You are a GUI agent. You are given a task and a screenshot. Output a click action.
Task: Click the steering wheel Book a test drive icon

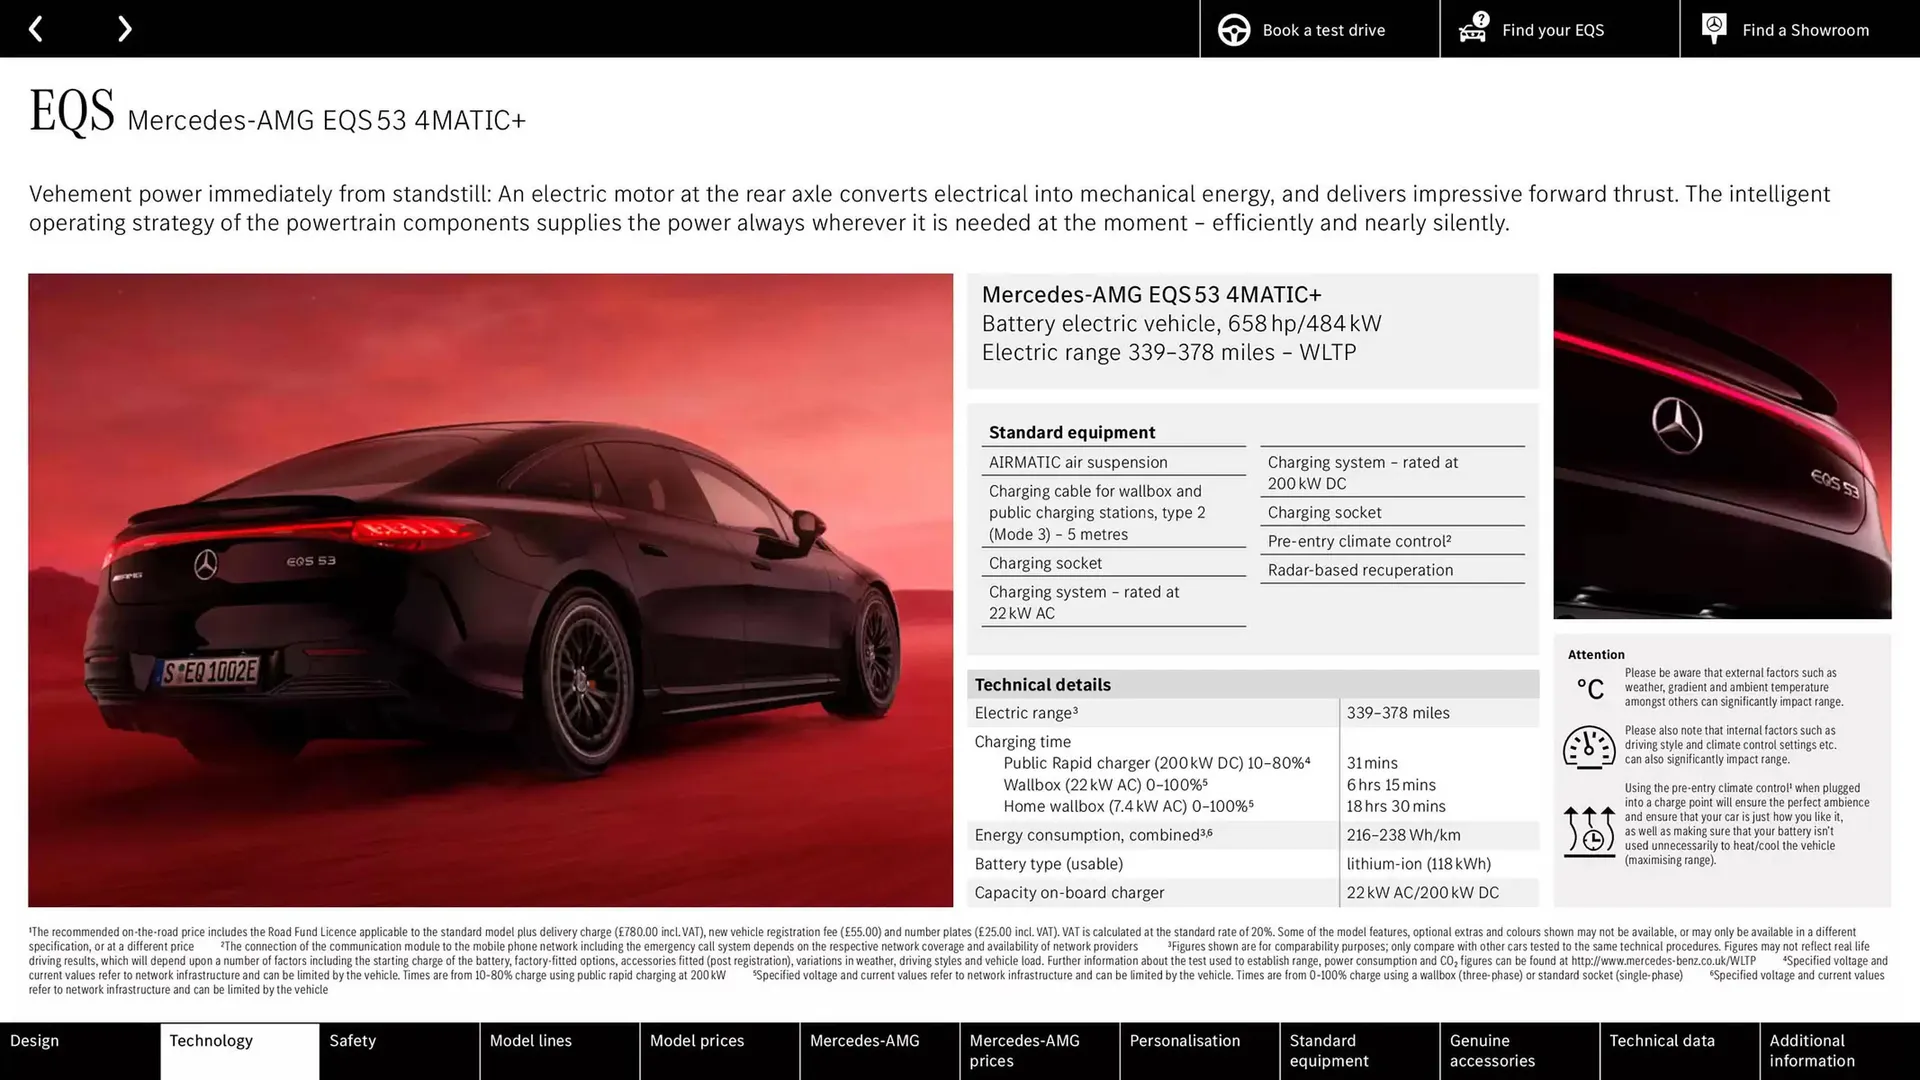point(1232,29)
